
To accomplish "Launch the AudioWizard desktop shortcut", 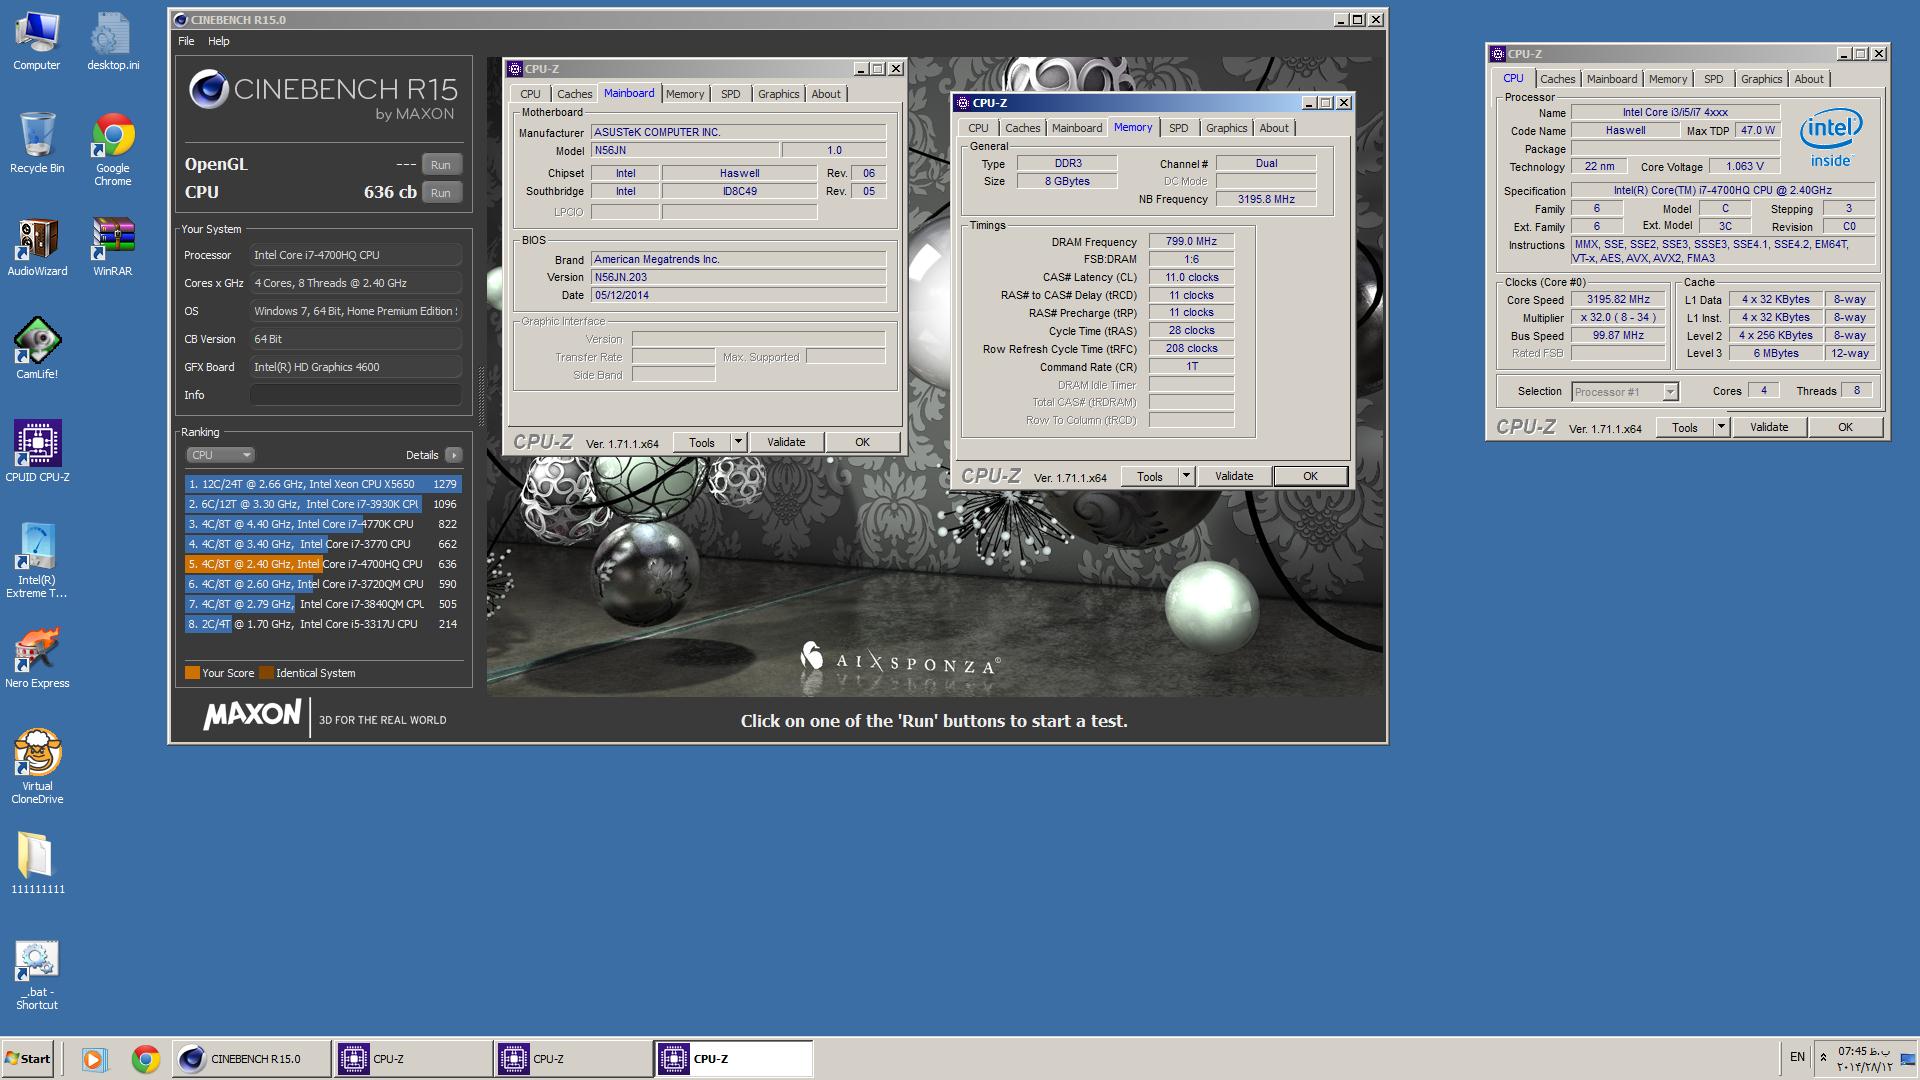I will (x=37, y=247).
